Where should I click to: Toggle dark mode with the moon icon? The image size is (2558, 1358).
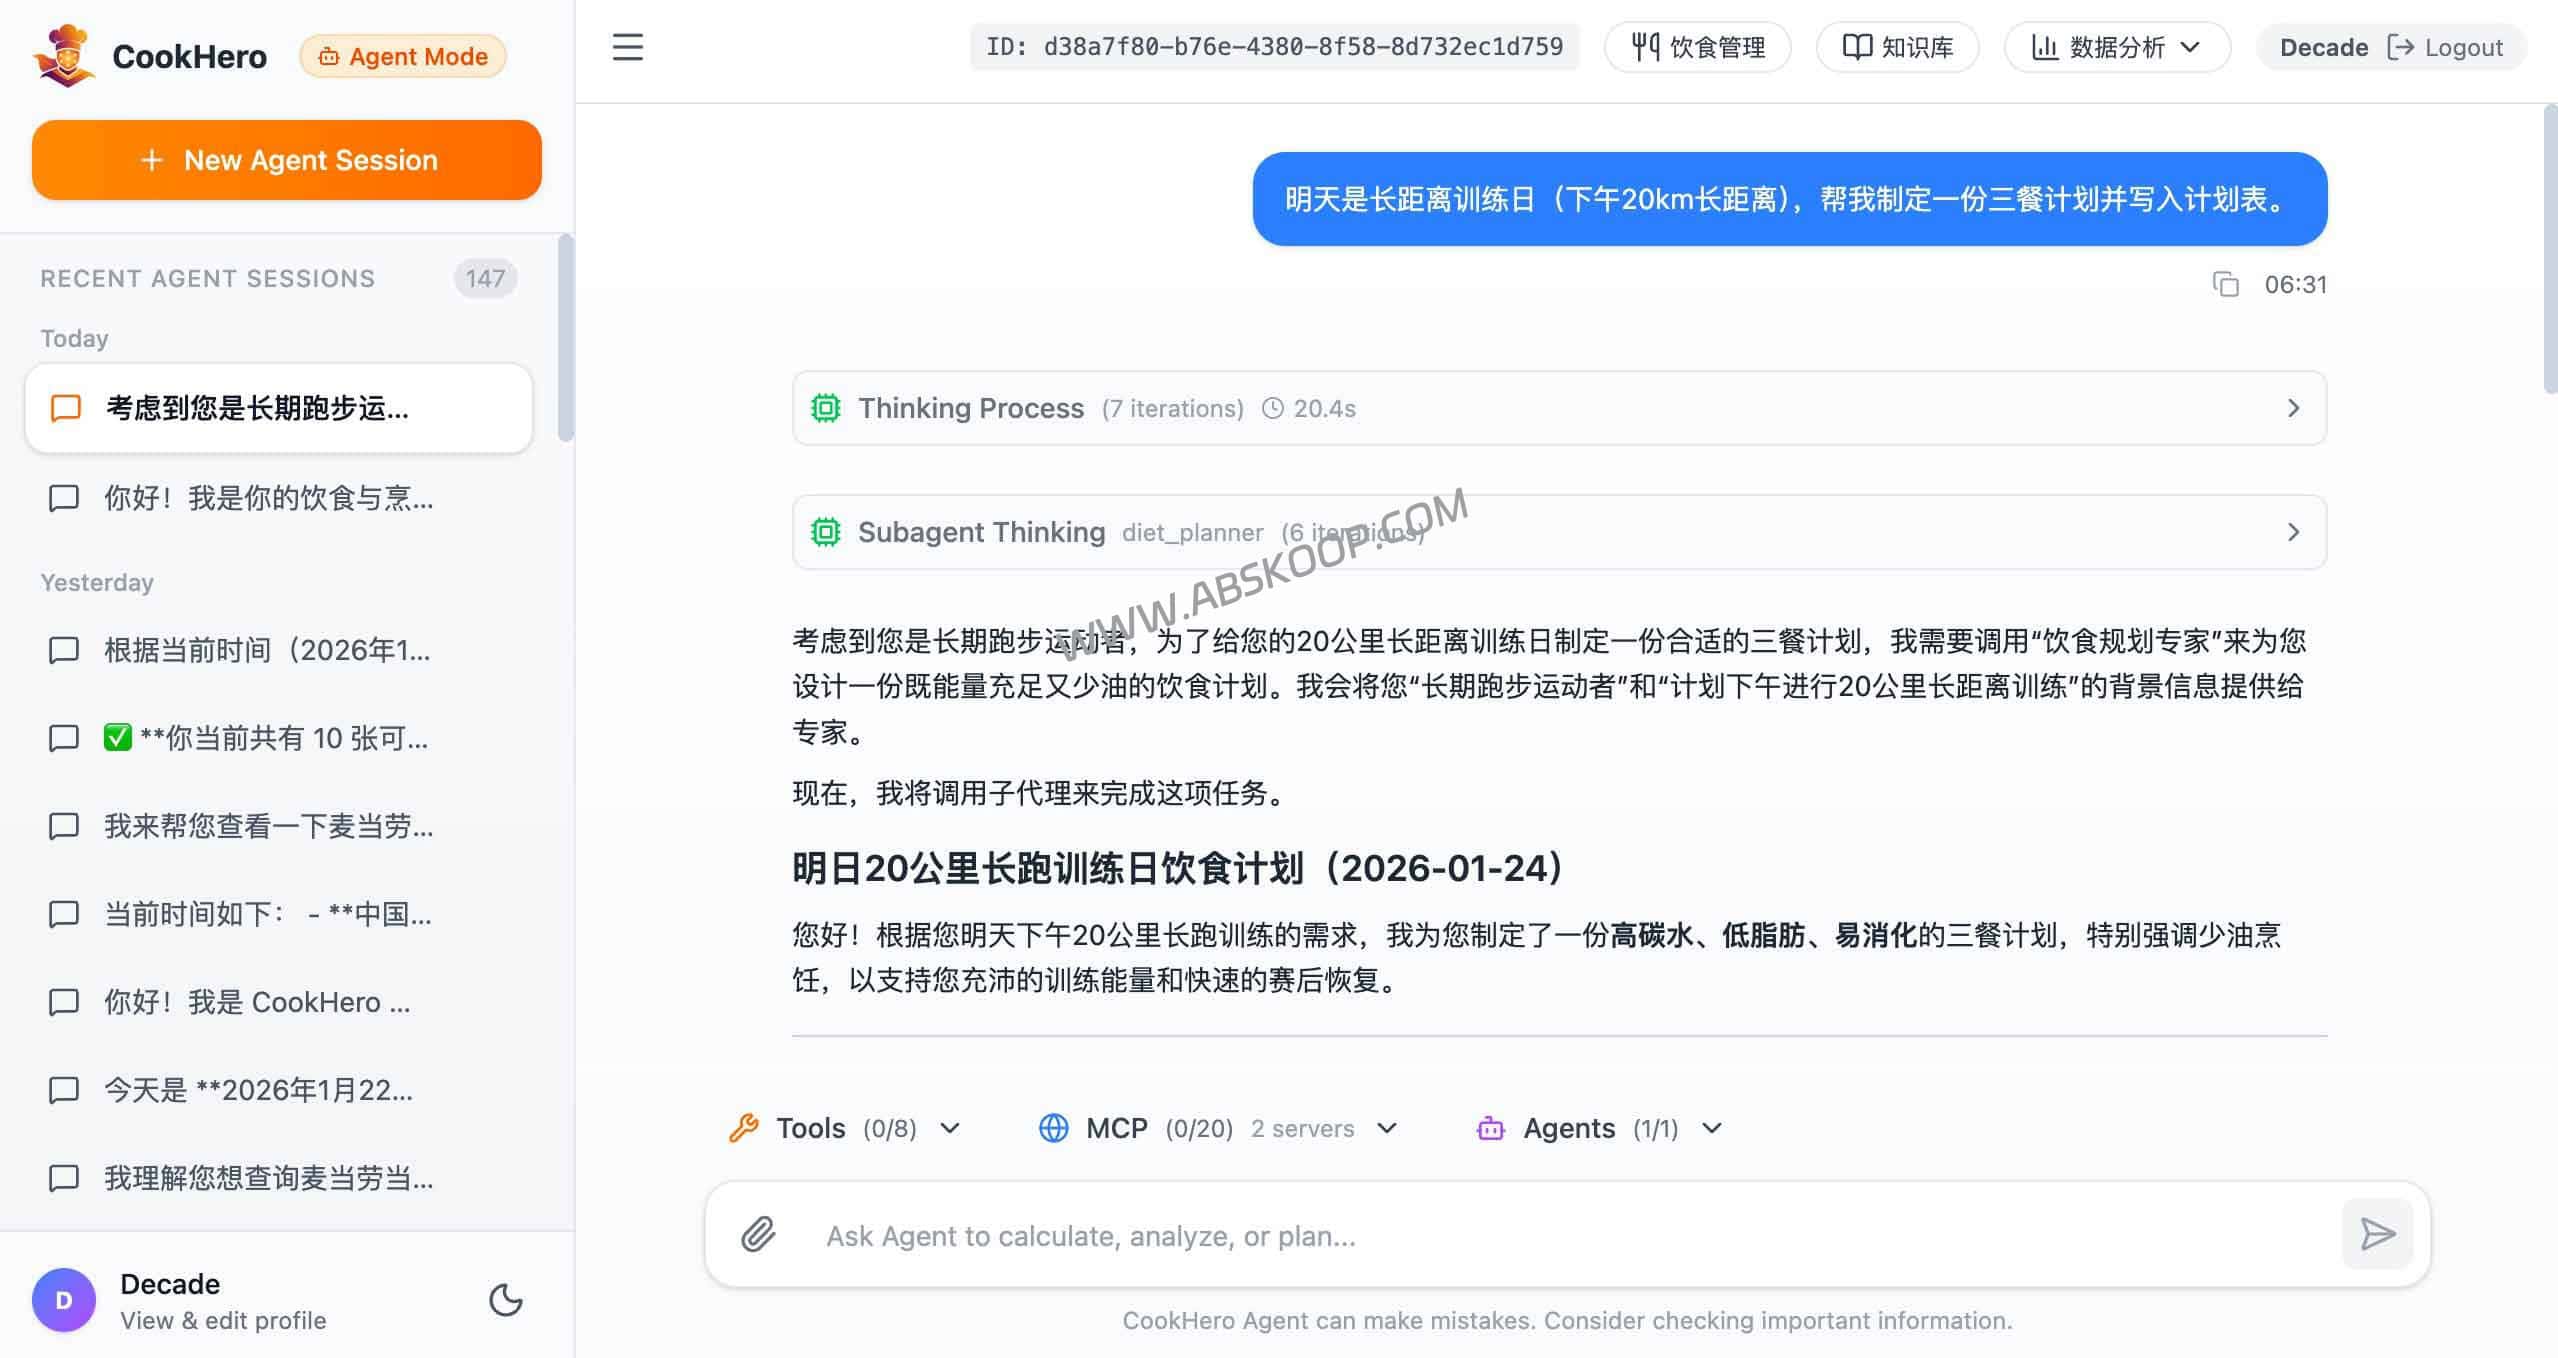pos(505,1300)
